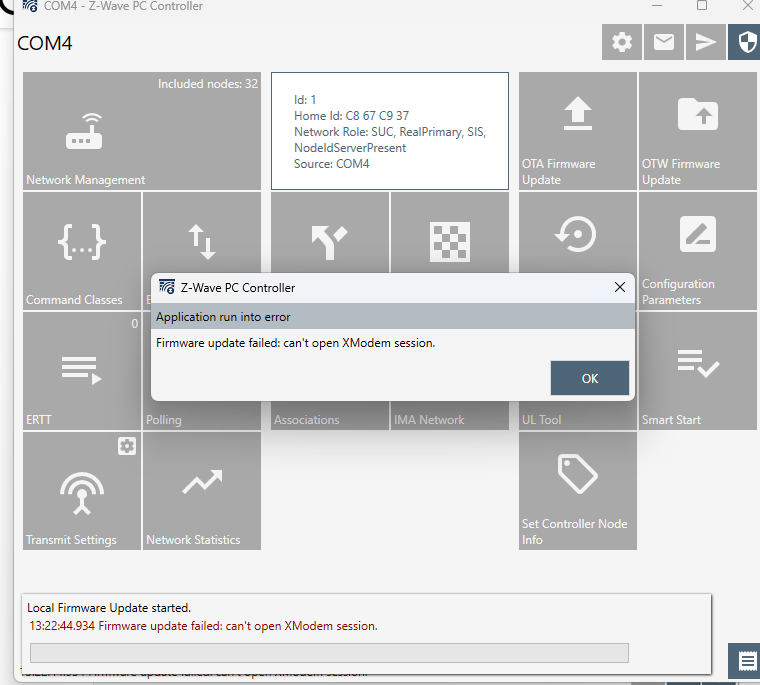
Task: Open the Smart Start tile
Action: [697, 372]
